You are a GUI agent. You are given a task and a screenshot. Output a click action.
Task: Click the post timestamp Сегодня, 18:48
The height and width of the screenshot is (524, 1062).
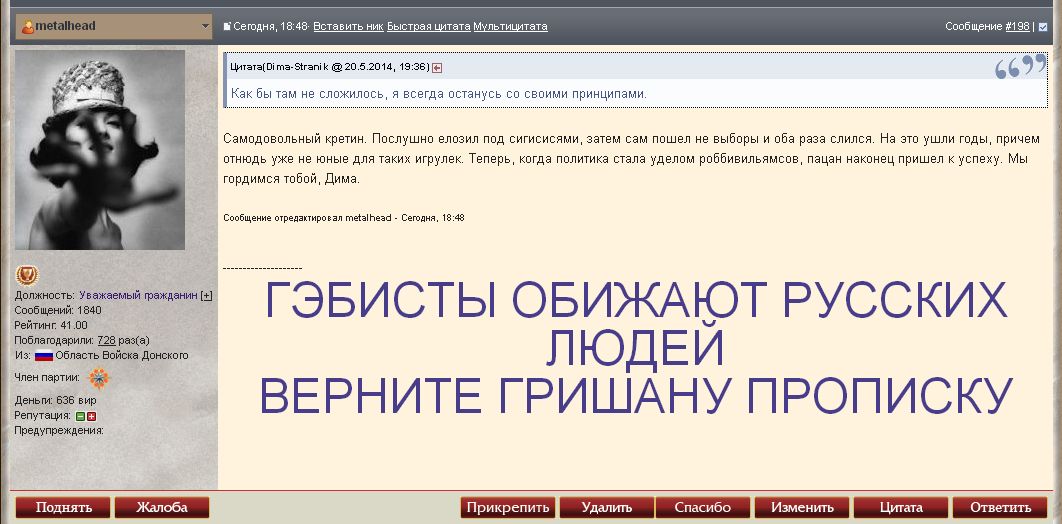coord(271,26)
